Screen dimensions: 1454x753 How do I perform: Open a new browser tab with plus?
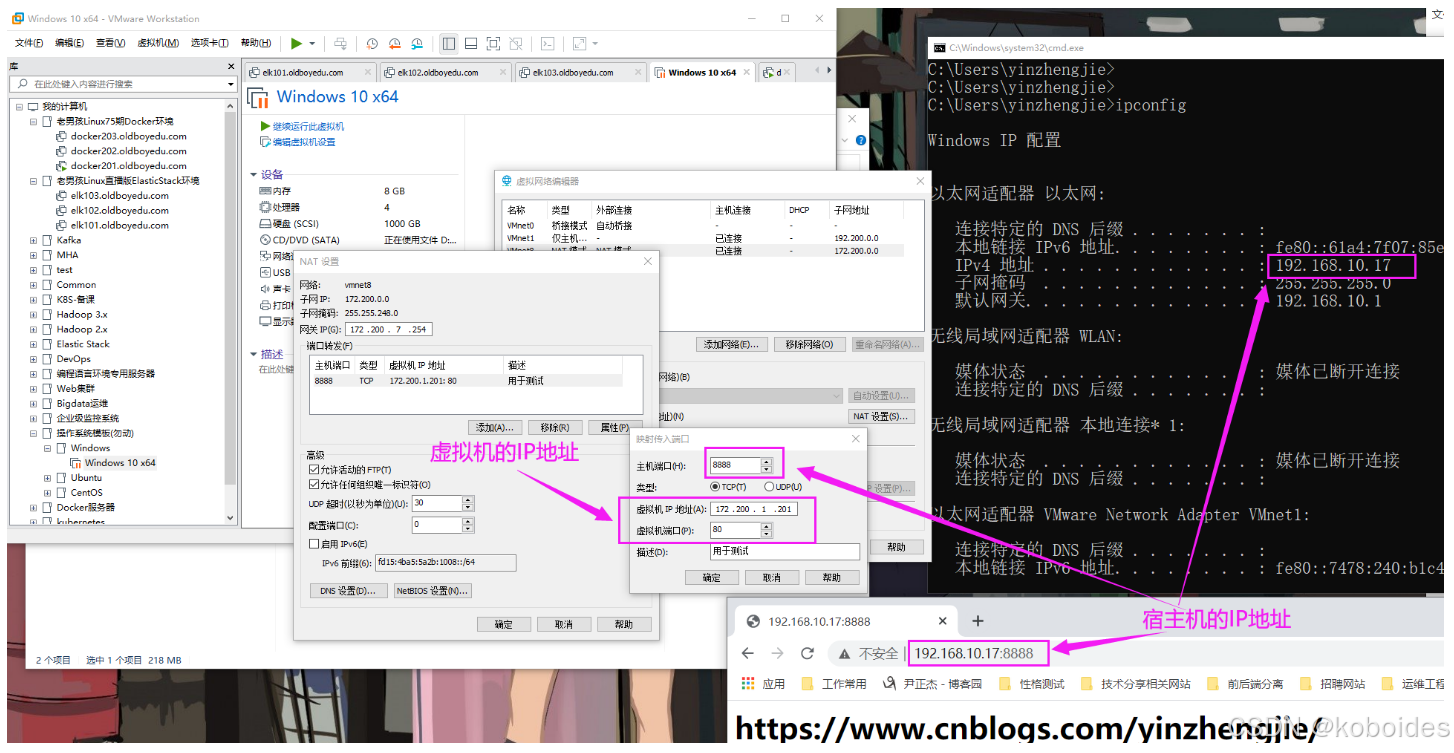click(x=978, y=621)
